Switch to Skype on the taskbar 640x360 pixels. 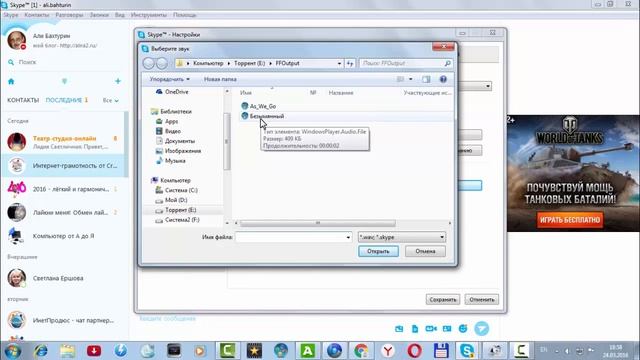467,351
